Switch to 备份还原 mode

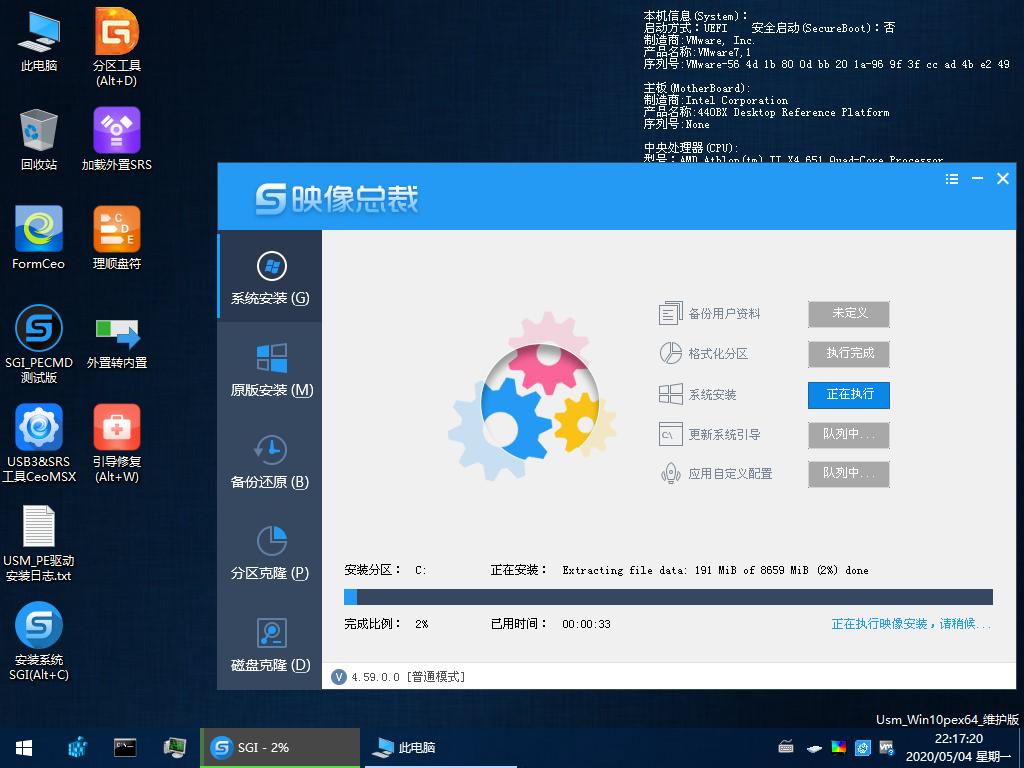(x=268, y=463)
